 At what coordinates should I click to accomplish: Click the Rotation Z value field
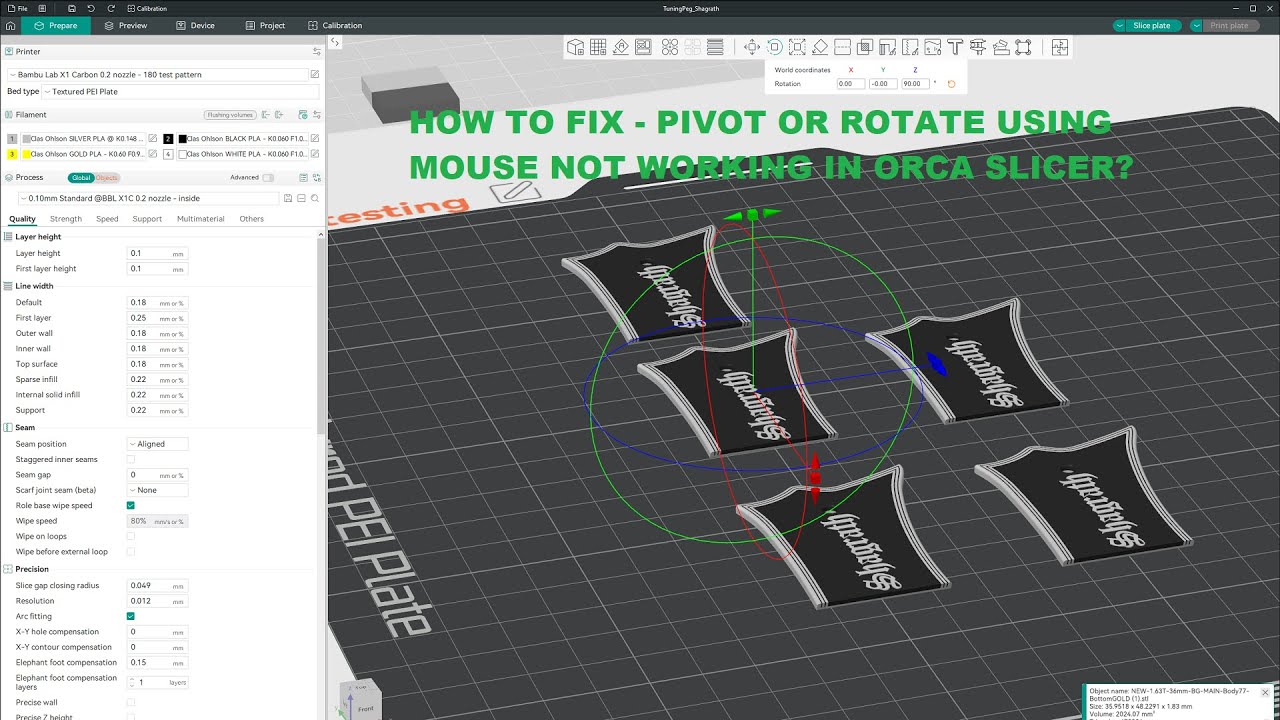[914, 84]
